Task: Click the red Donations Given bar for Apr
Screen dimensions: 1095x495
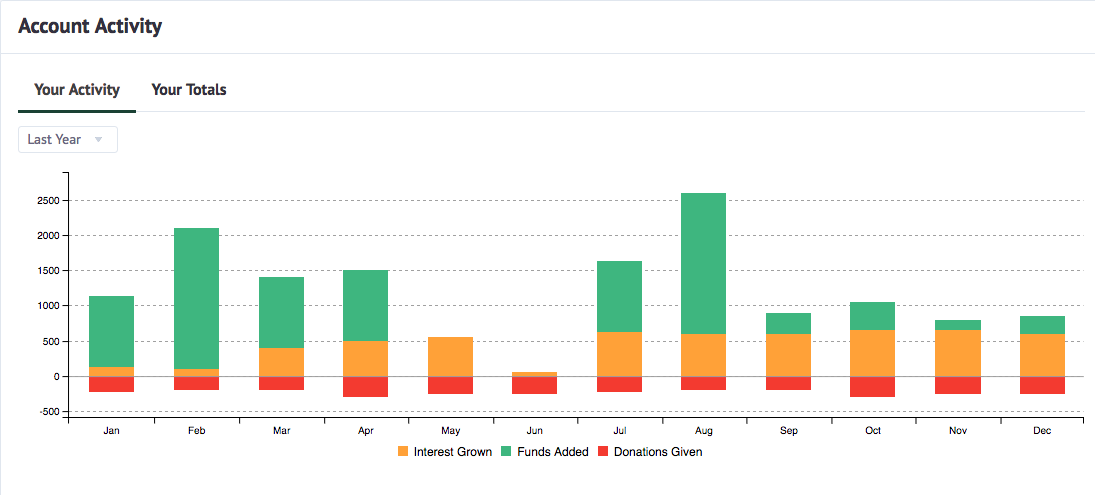Action: point(366,387)
